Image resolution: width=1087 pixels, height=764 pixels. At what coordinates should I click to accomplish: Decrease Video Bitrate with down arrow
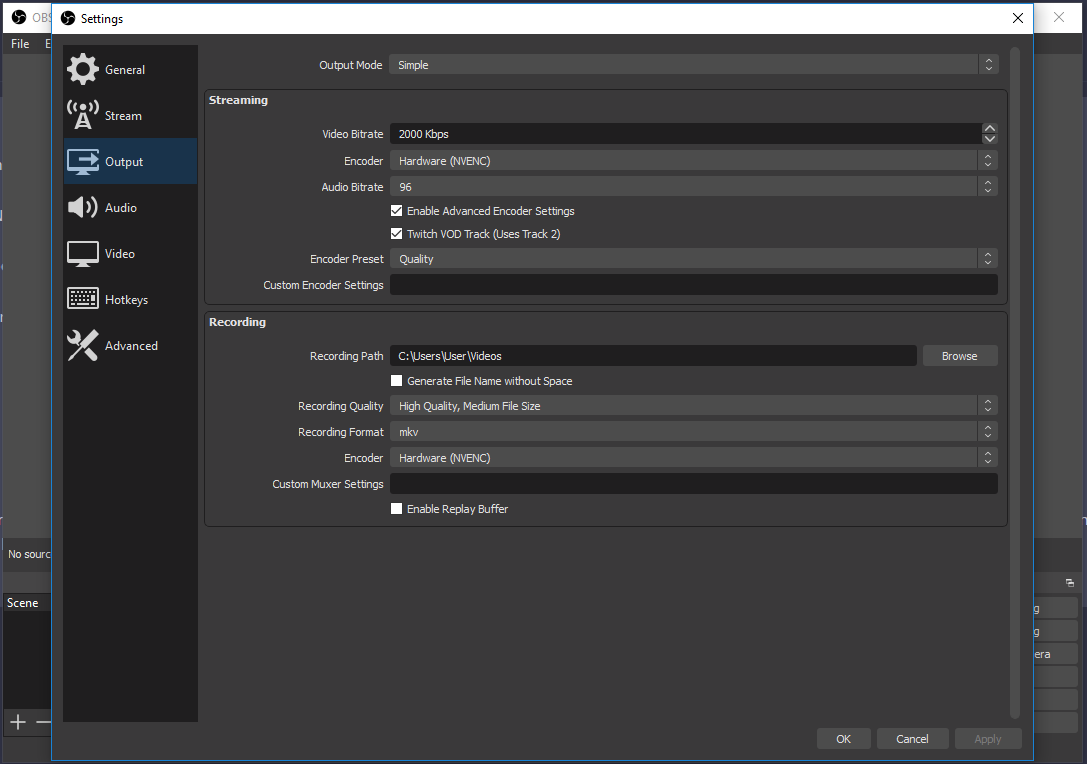pyautogui.click(x=989, y=139)
